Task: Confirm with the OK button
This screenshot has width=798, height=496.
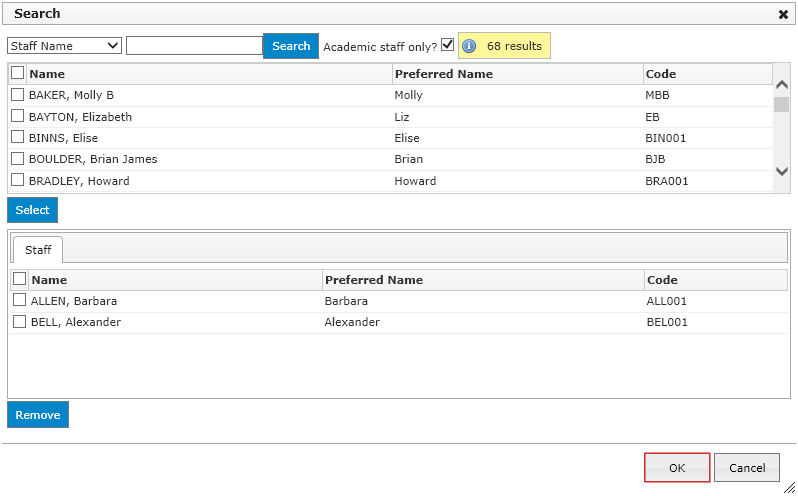Action: coord(677,468)
